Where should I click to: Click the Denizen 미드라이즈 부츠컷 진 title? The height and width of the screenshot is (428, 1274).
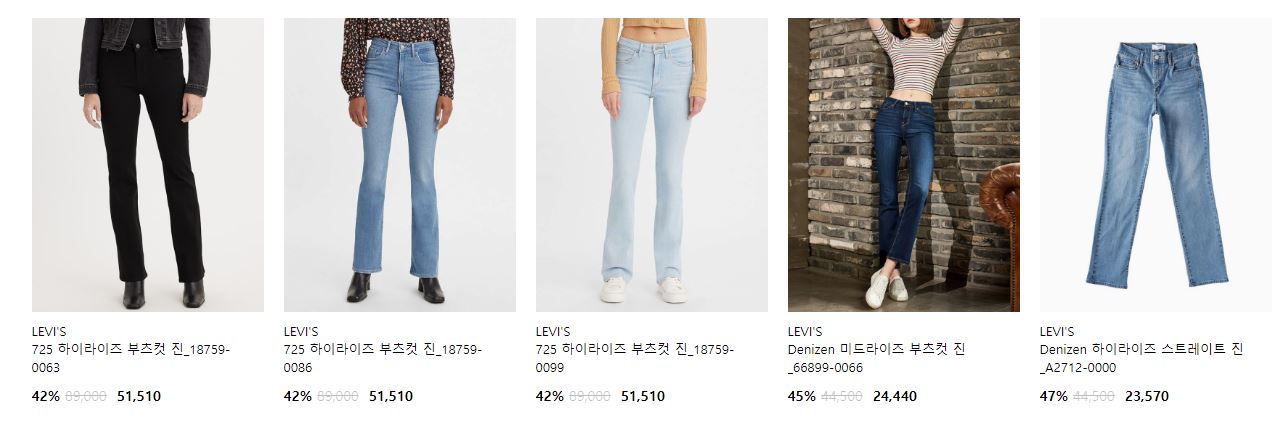coord(877,359)
